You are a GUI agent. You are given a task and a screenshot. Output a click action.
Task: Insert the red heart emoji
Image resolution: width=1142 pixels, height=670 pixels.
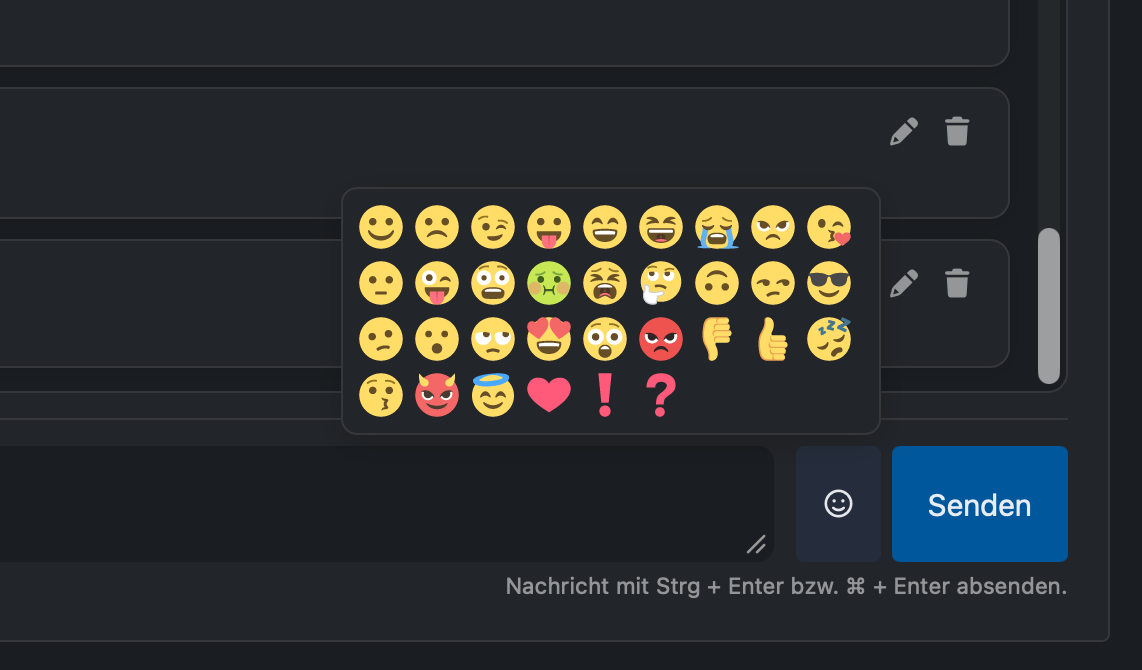click(x=548, y=395)
